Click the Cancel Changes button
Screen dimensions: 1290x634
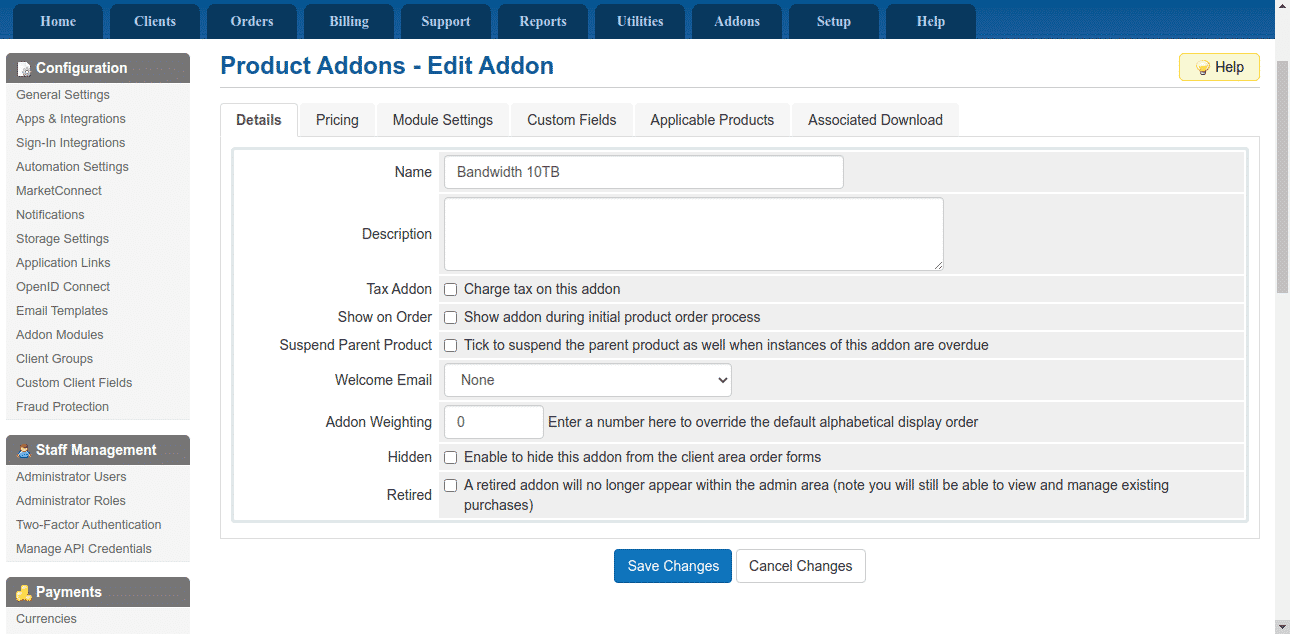click(801, 566)
